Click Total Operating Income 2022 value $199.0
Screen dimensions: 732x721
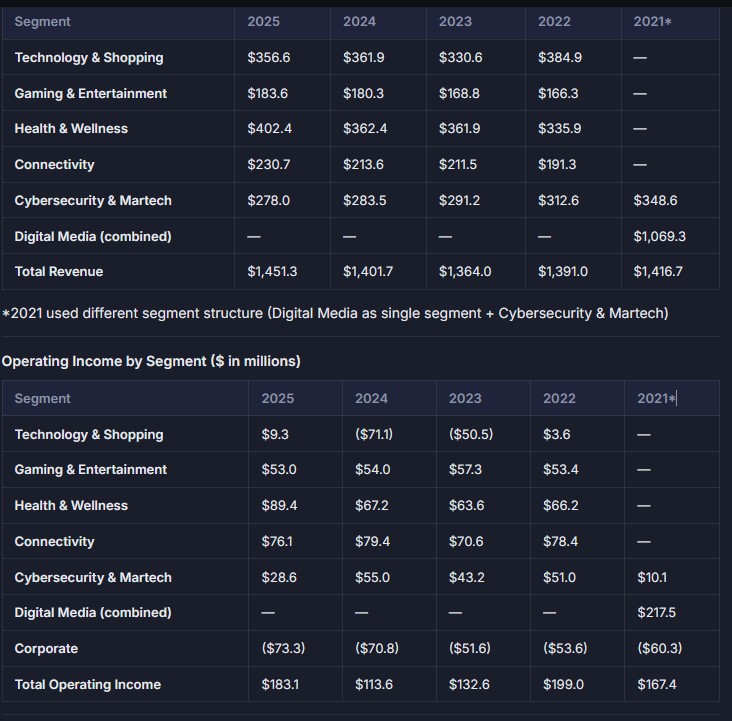pos(563,684)
